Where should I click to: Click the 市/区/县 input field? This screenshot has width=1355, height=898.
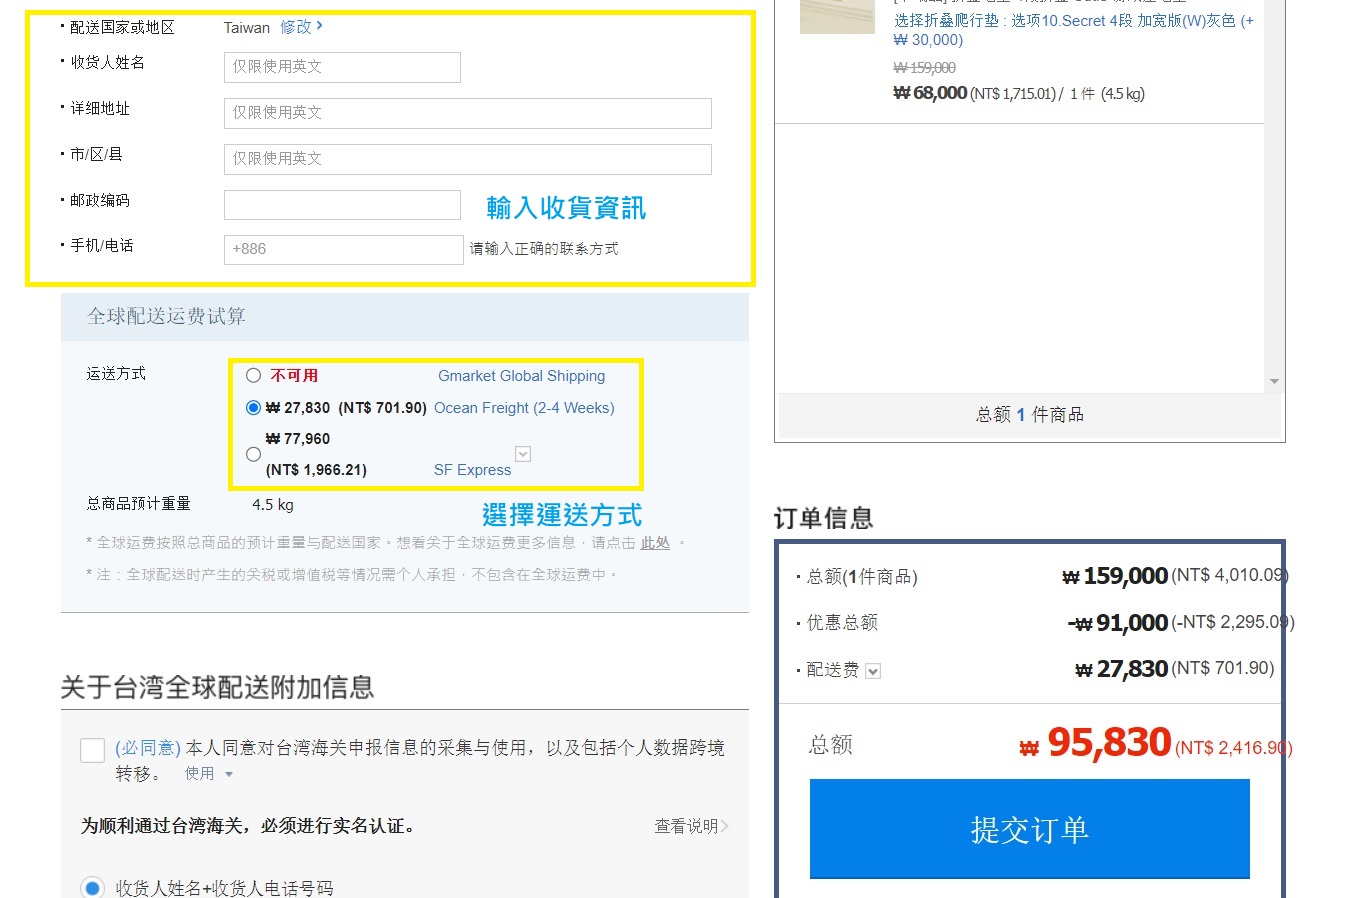coord(467,159)
